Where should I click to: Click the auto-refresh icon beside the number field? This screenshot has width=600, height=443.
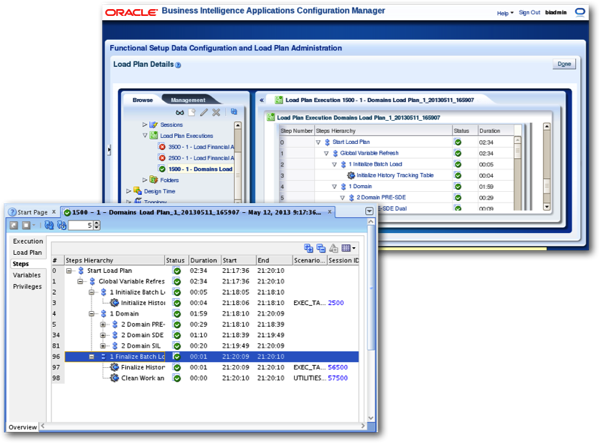[62, 225]
